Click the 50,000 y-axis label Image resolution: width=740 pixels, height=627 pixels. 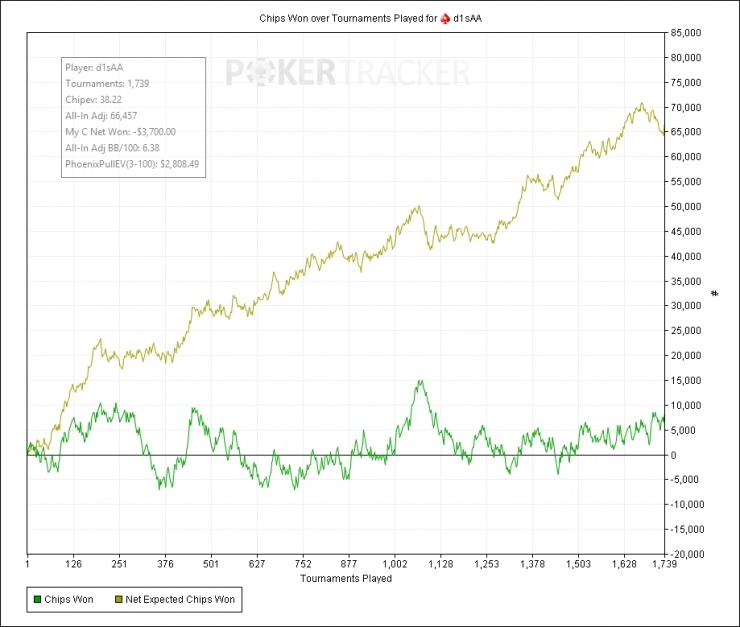click(x=686, y=207)
